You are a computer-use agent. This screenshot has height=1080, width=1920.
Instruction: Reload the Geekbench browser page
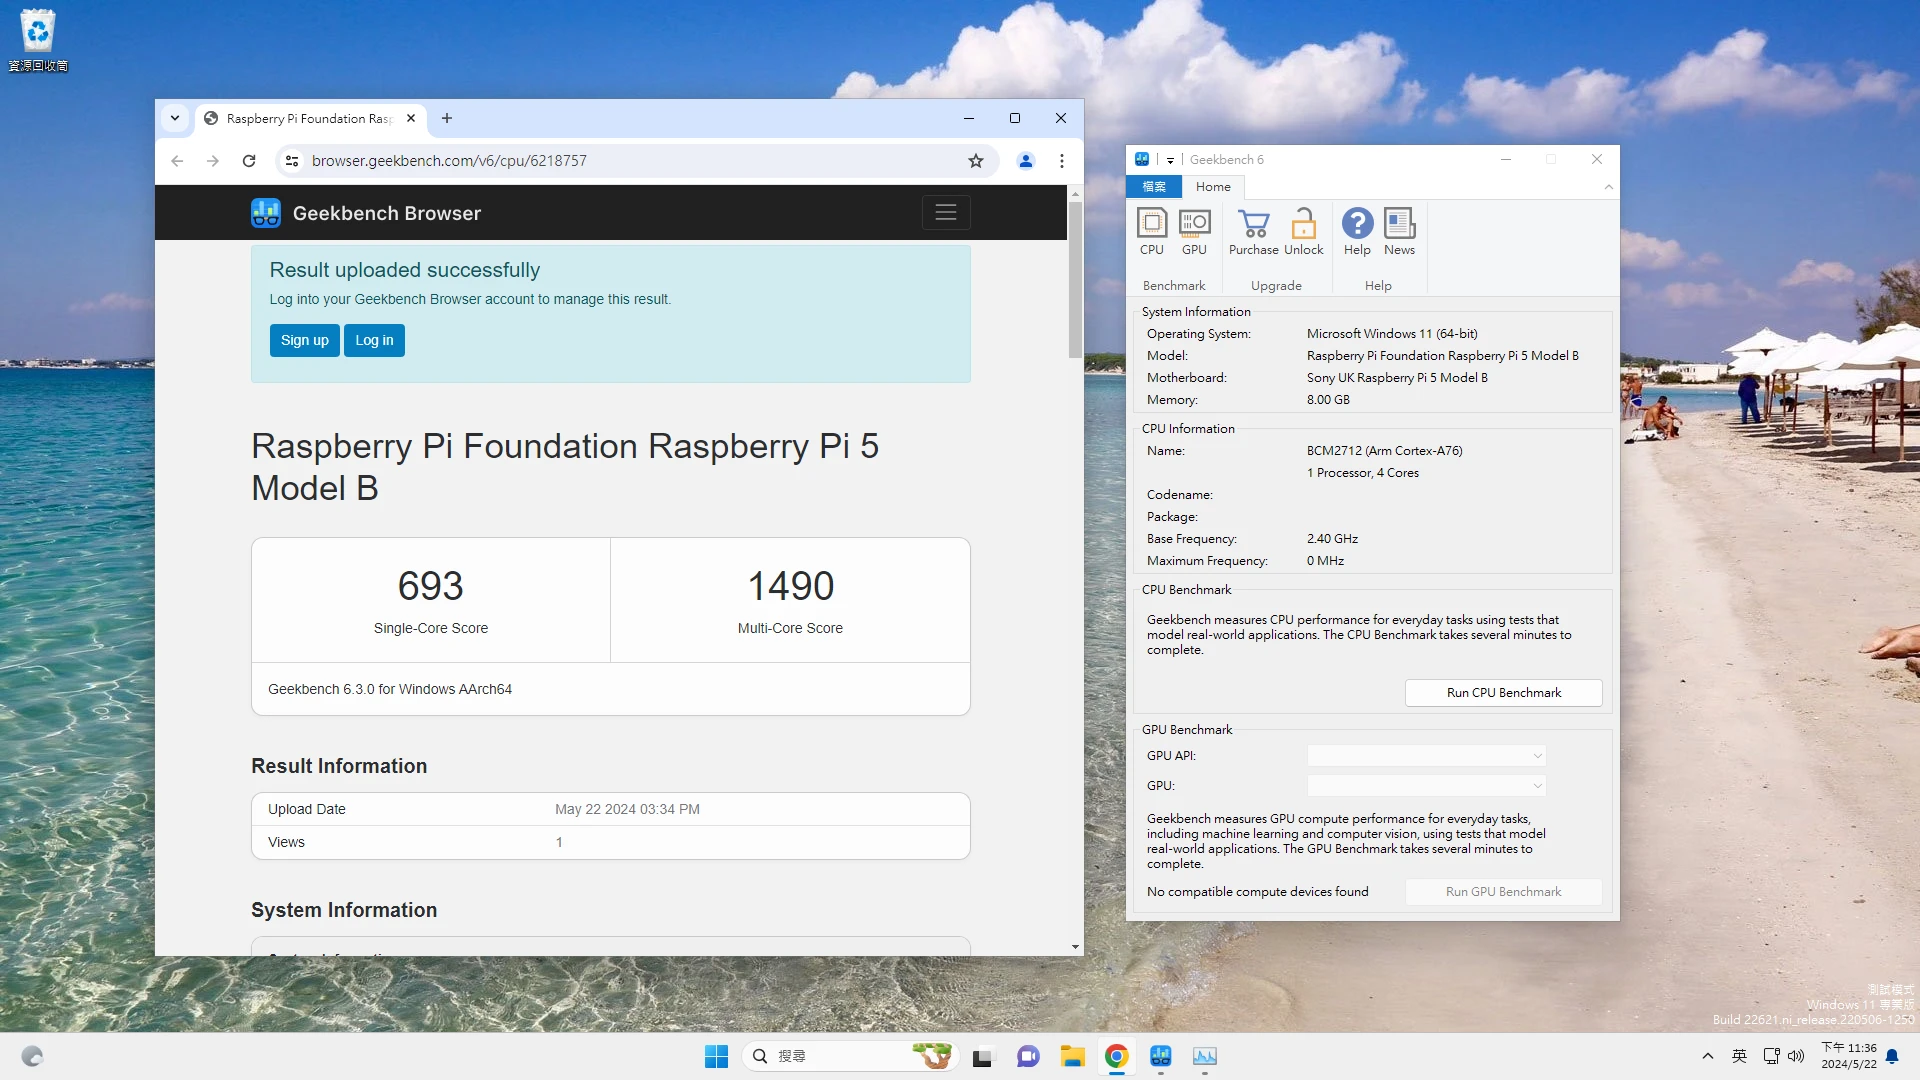pyautogui.click(x=249, y=161)
